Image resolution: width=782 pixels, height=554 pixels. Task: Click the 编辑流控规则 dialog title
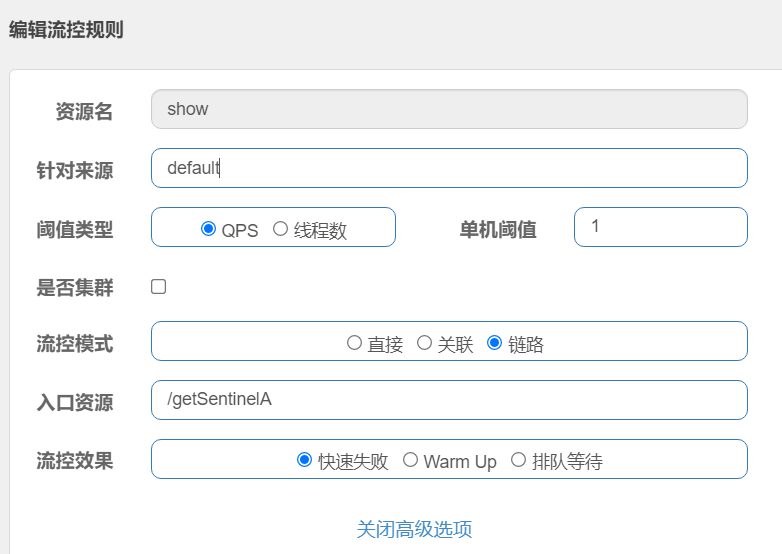tap(66, 29)
